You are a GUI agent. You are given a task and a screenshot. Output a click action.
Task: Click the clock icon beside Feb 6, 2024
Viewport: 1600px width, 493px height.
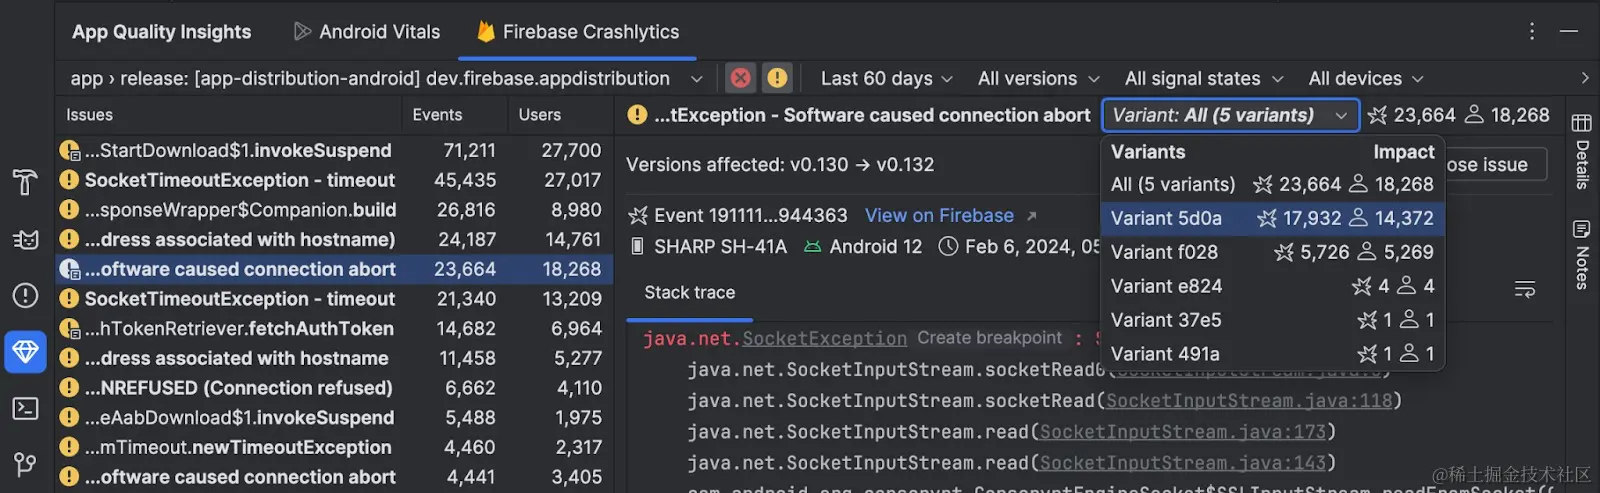click(948, 246)
